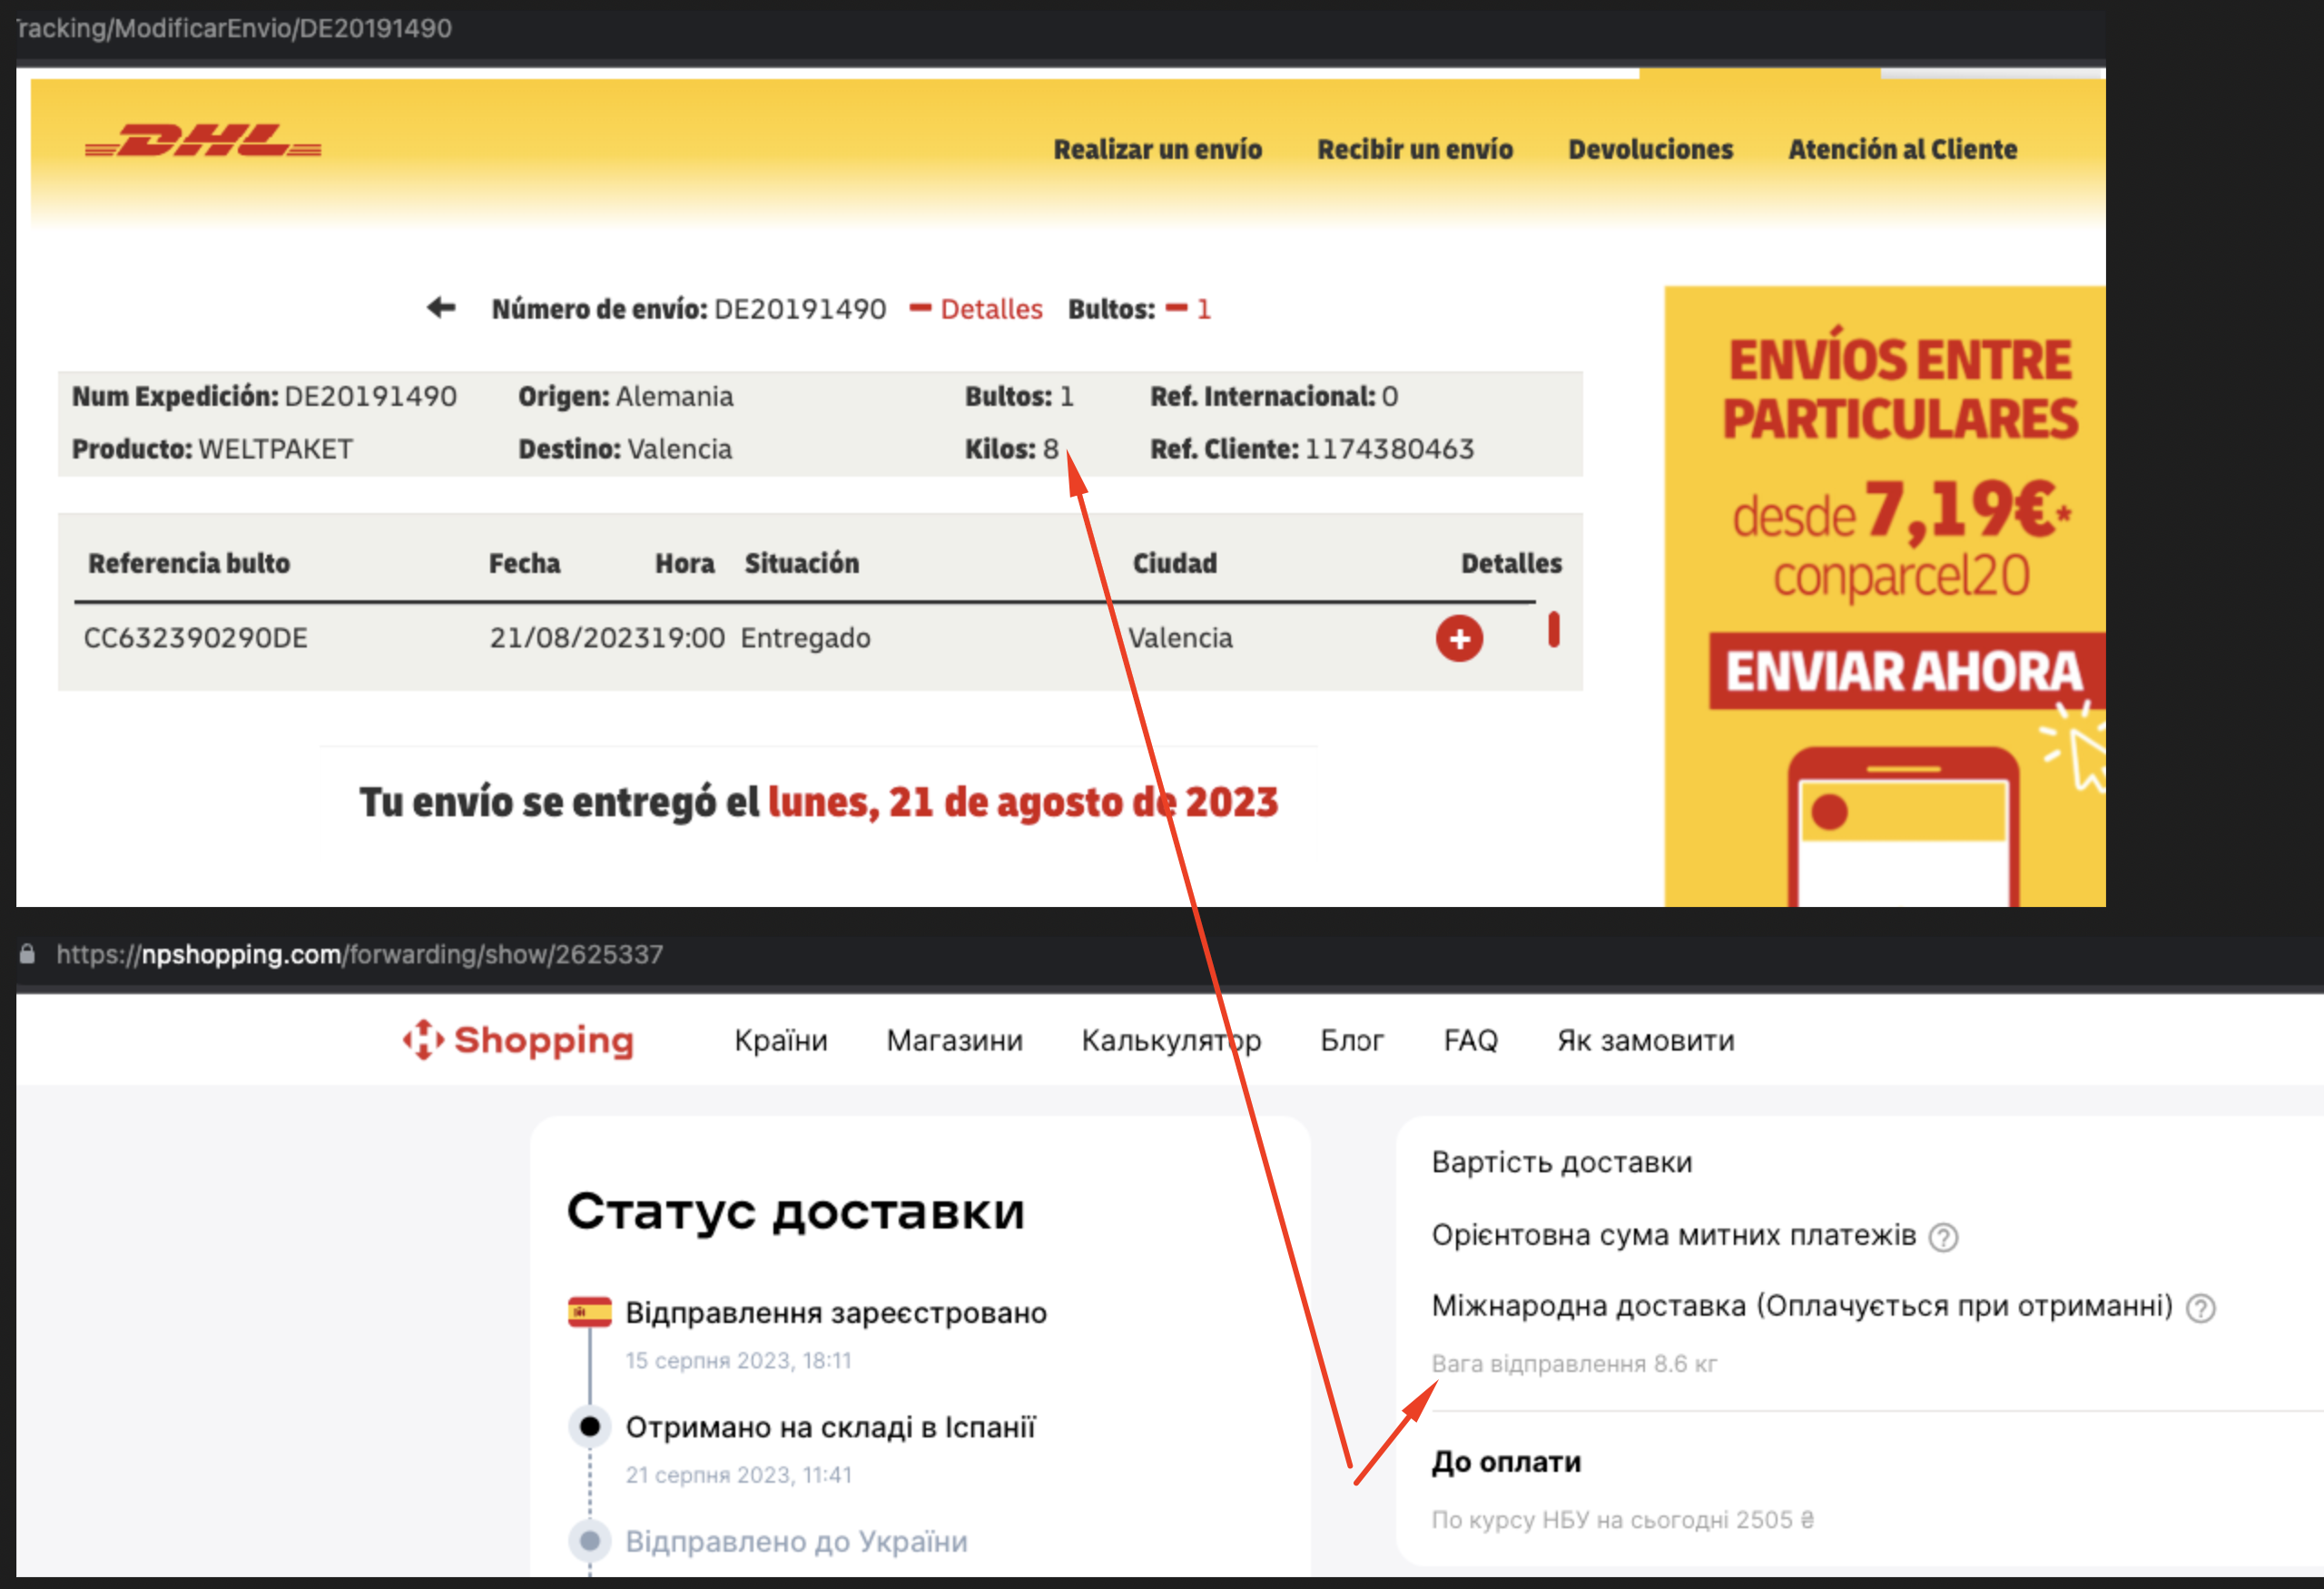Open Atención al Cliente
The height and width of the screenshot is (1589, 2324).
[x=1901, y=149]
